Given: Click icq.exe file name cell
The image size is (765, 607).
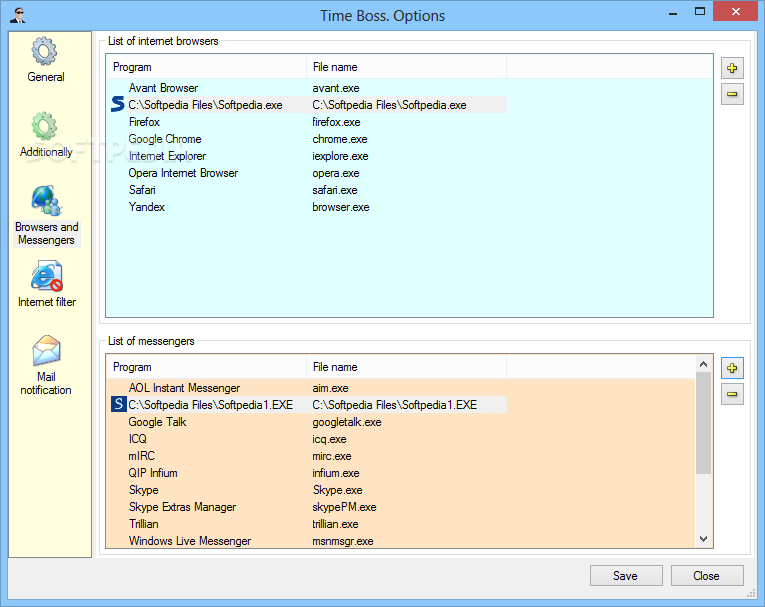Looking at the screenshot, I should [329, 439].
